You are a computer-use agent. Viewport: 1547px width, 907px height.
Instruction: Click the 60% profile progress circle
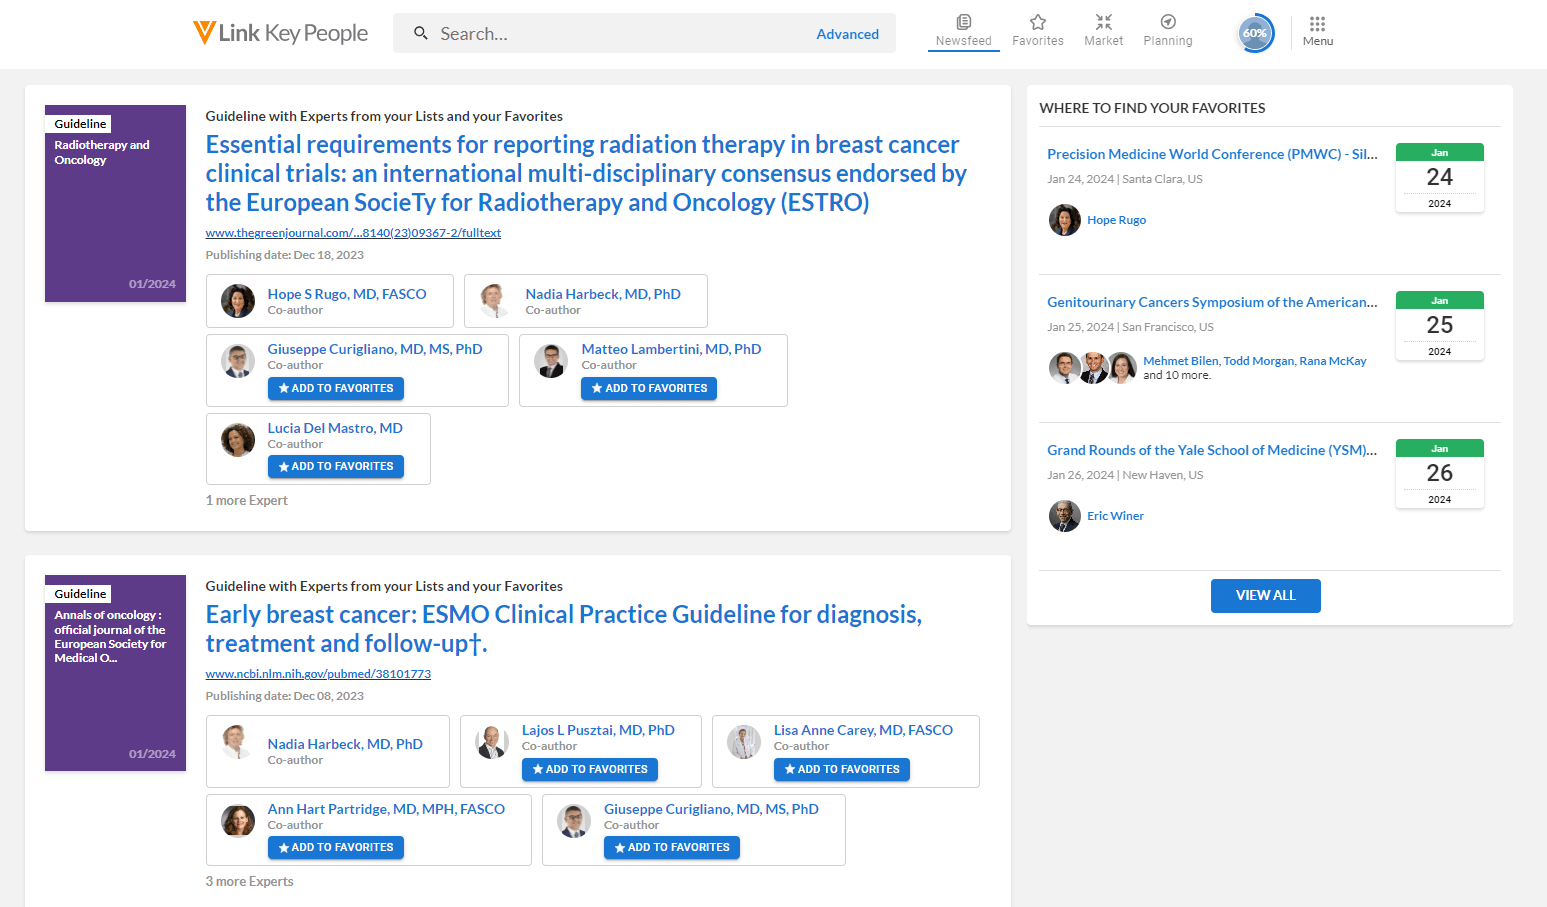[x=1255, y=33]
